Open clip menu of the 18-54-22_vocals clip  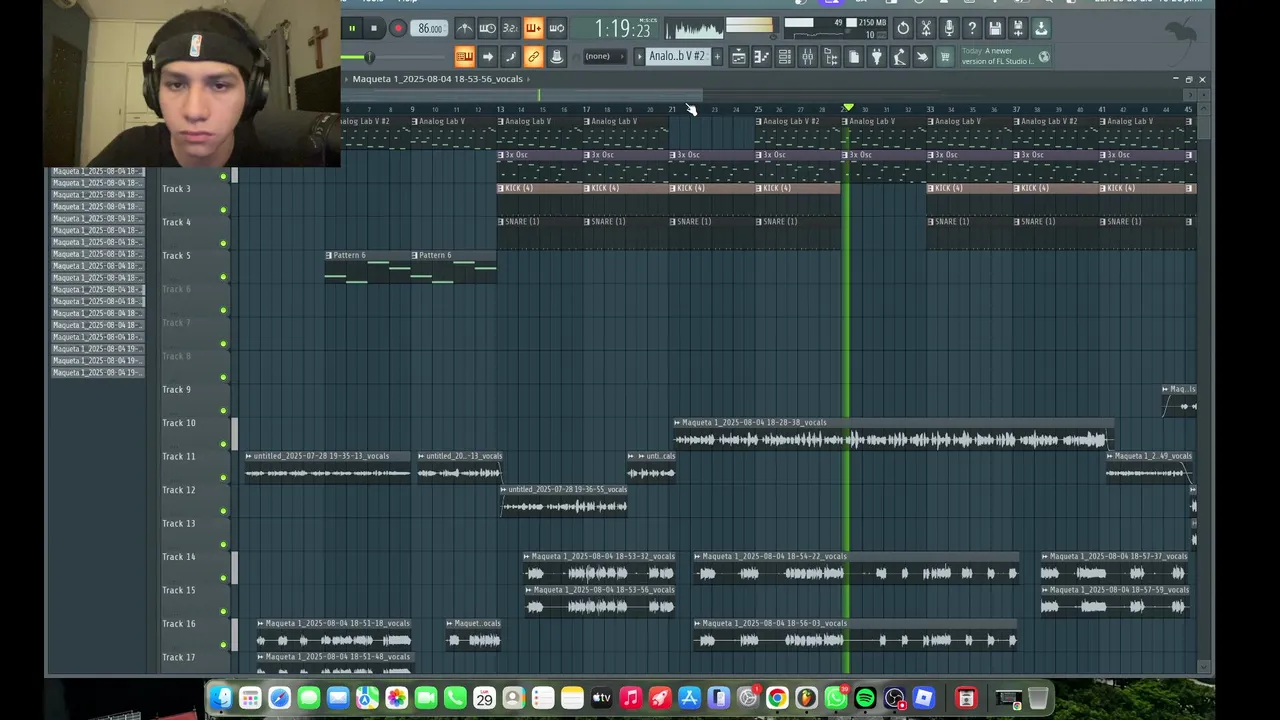pos(698,556)
